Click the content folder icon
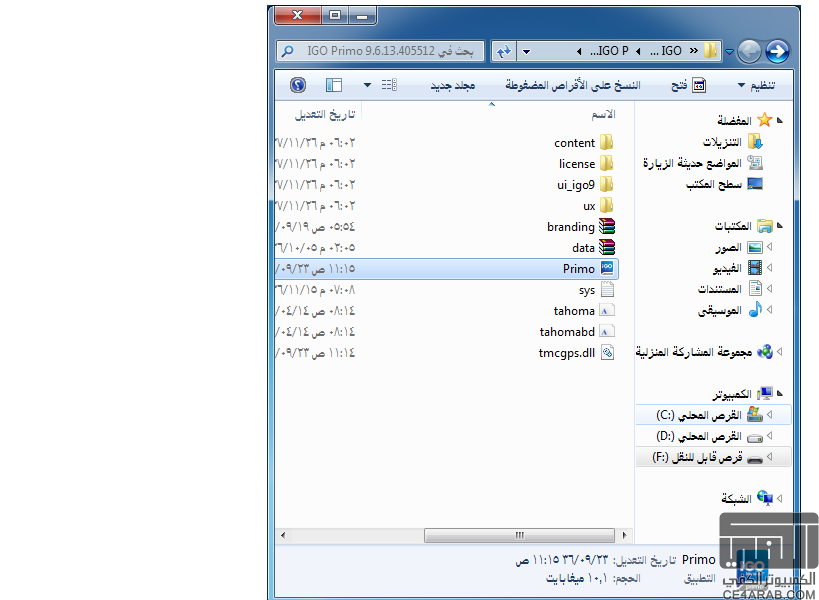Screen dimensions: 819x600 tap(606, 142)
